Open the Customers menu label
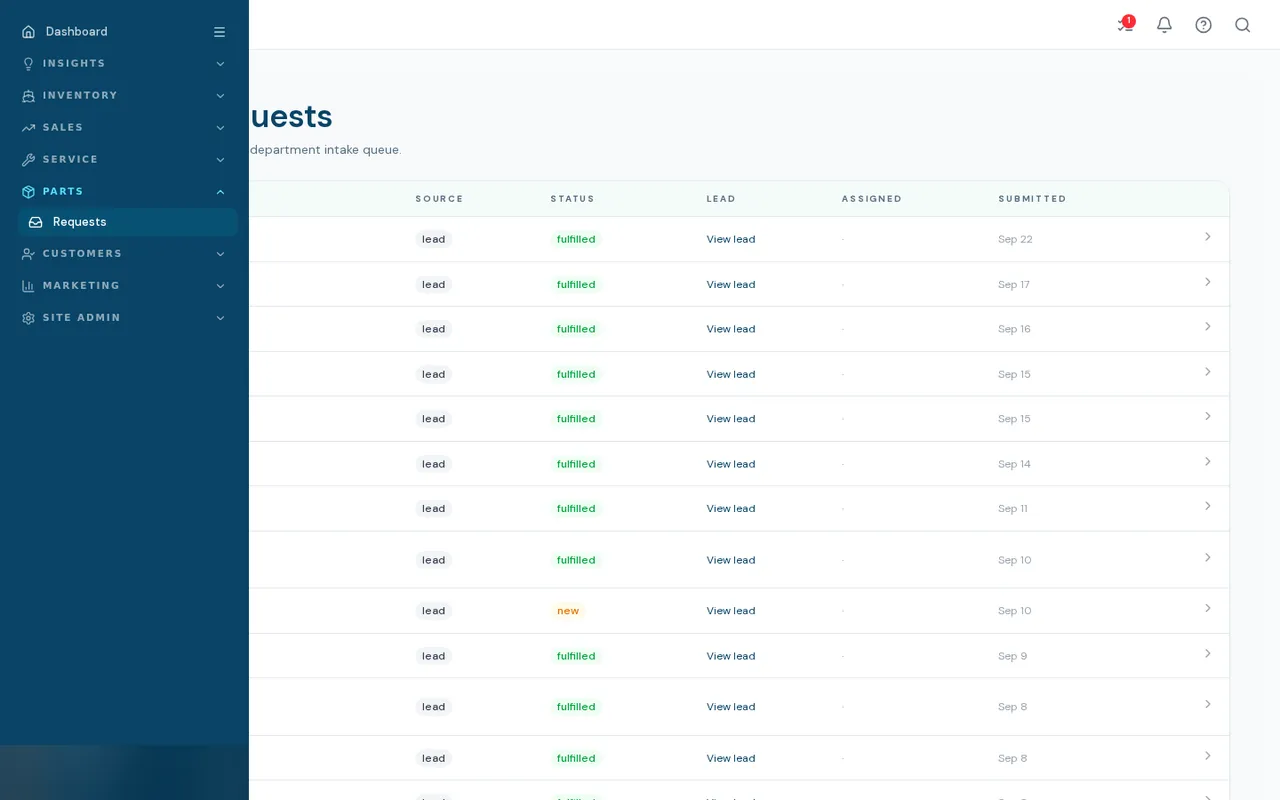Viewport: 1280px width, 800px height. coord(82,254)
